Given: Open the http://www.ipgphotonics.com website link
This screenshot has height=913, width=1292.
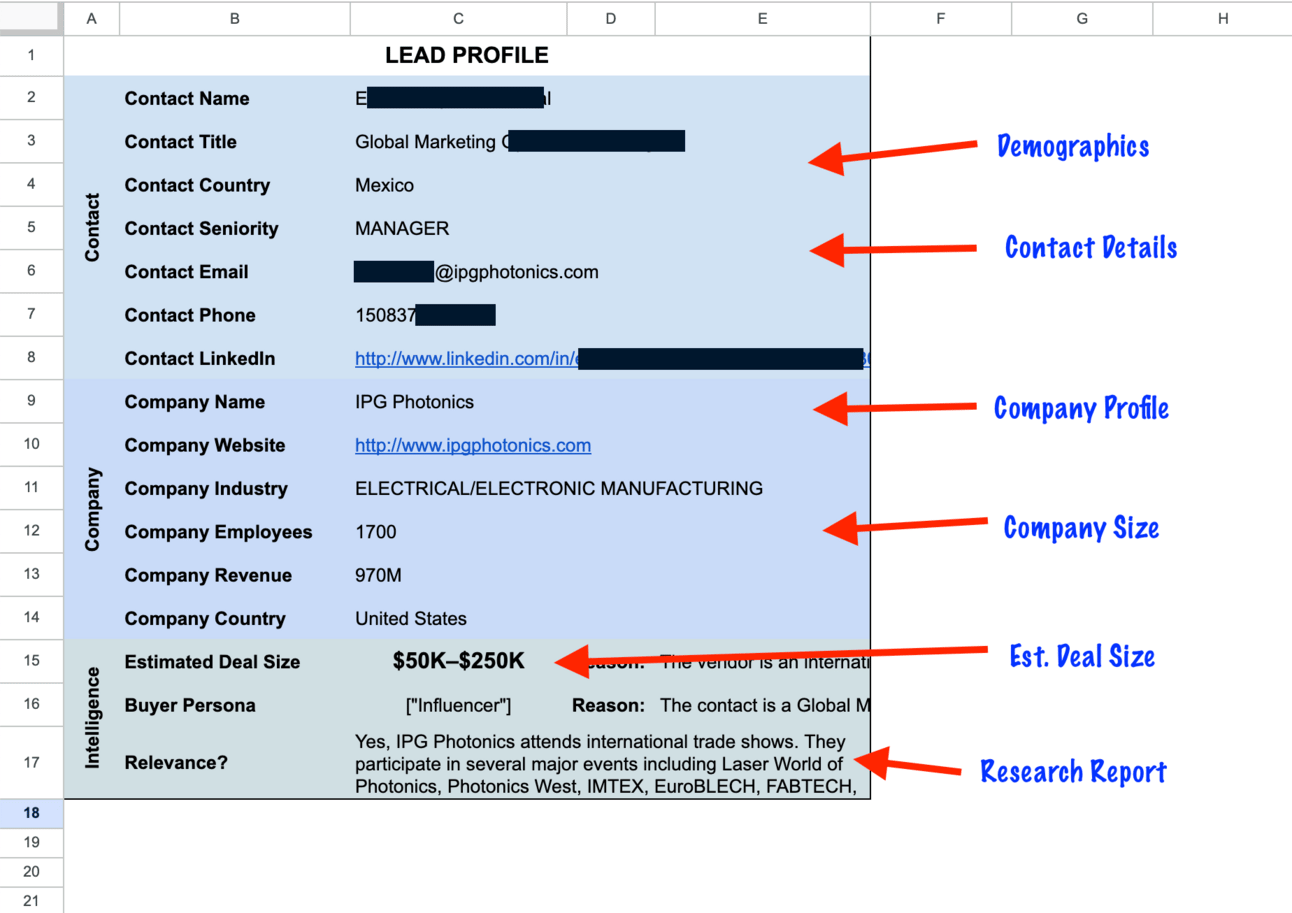Looking at the screenshot, I should 473,446.
